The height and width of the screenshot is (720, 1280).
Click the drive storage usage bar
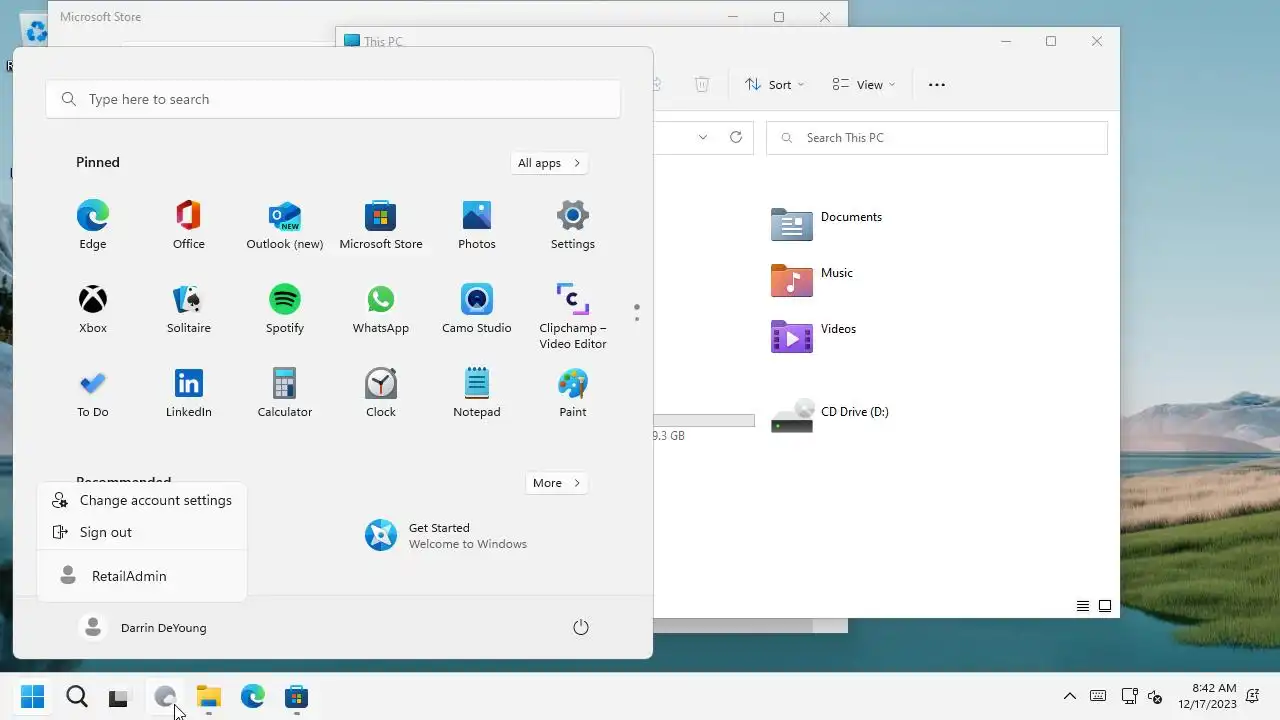704,421
